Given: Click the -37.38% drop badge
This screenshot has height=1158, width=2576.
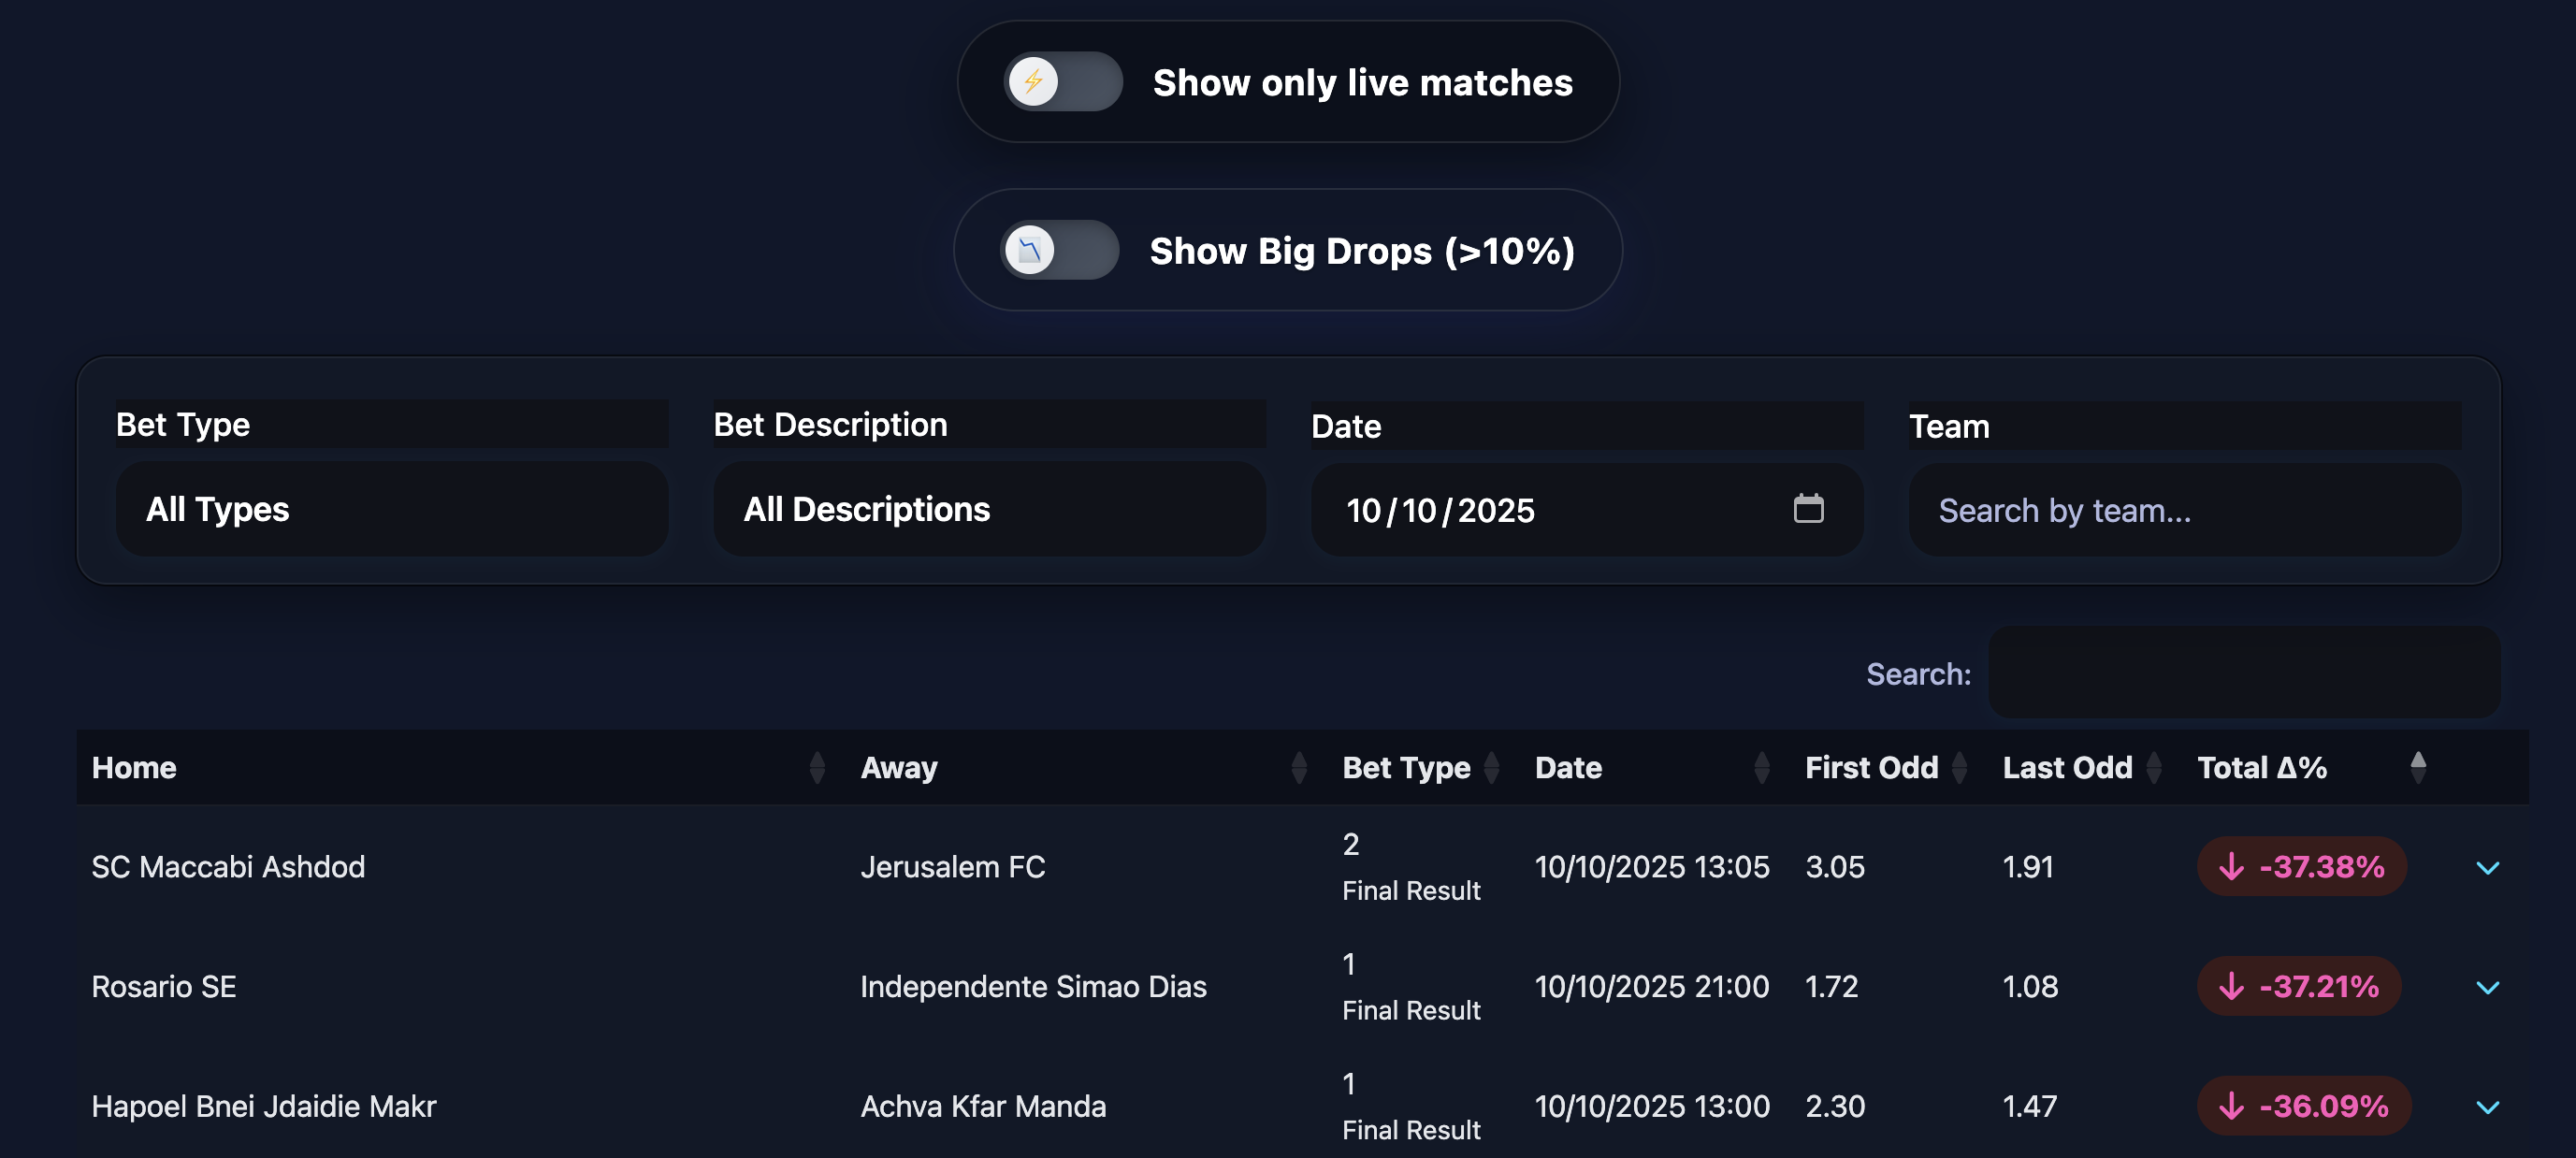Looking at the screenshot, I should [2301, 866].
